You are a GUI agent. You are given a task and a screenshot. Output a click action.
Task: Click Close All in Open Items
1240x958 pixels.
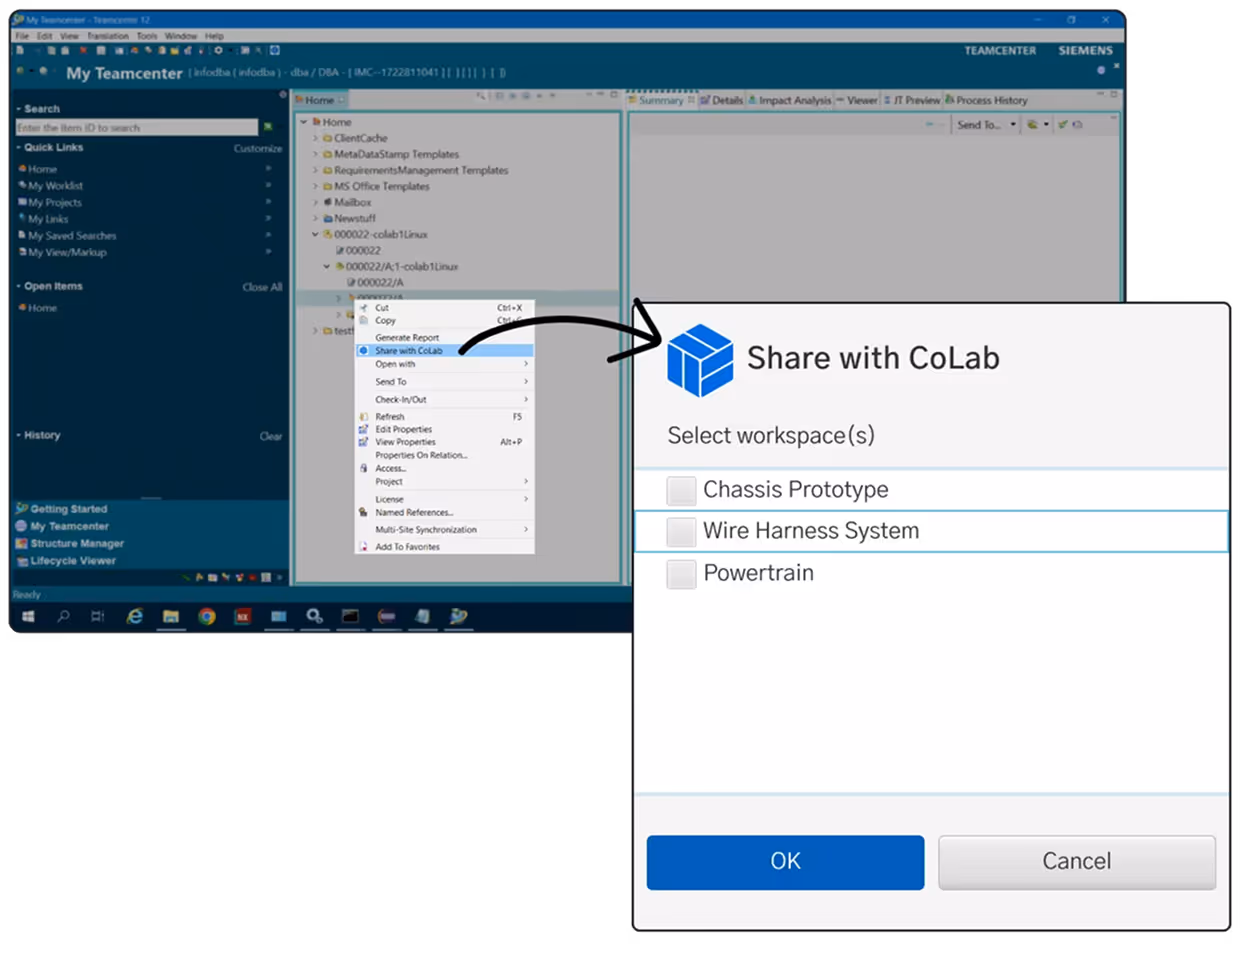(x=262, y=287)
